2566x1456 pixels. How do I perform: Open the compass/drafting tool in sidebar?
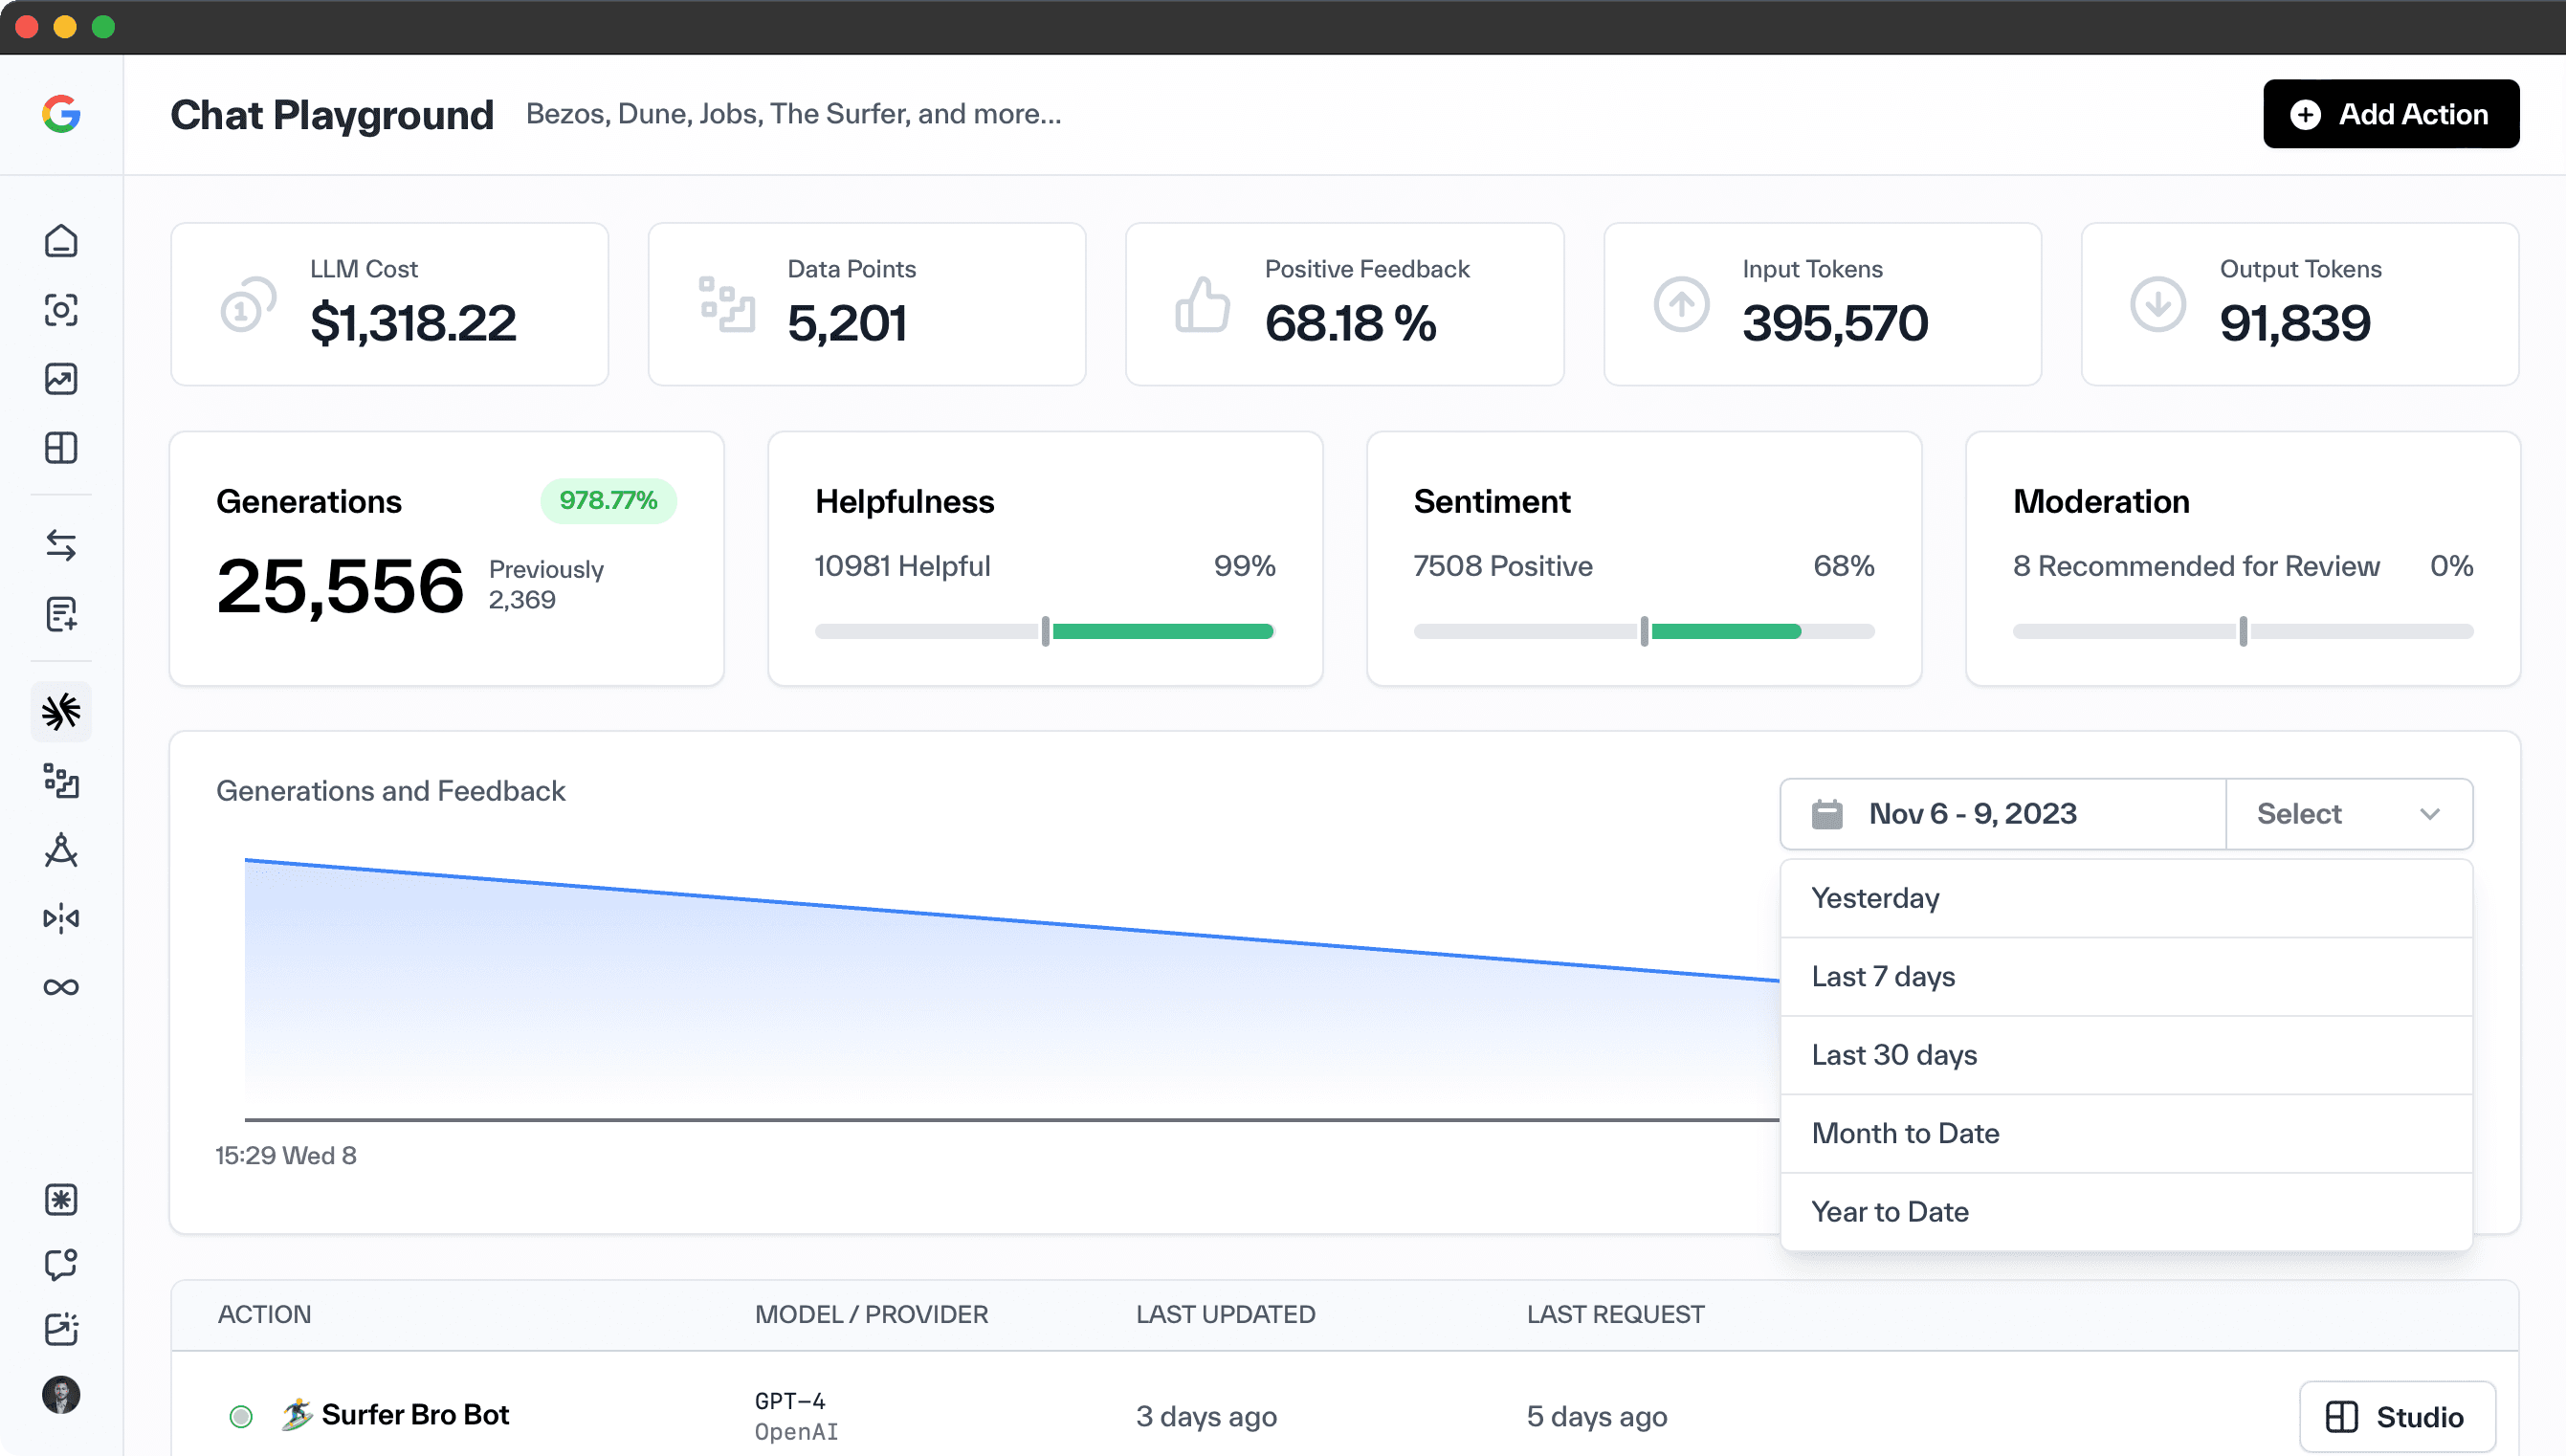[x=61, y=851]
